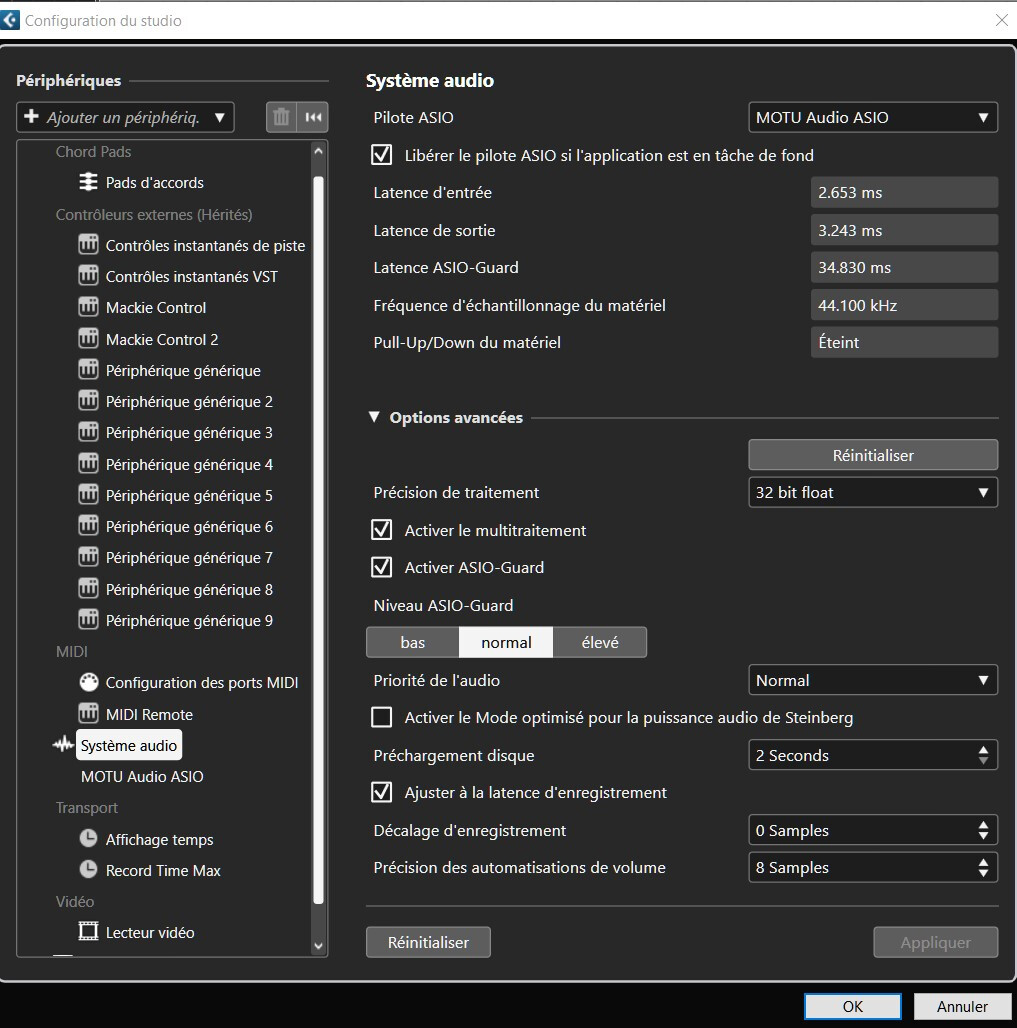Uncheck Activer le multitraitement
This screenshot has width=1017, height=1028.
point(382,530)
